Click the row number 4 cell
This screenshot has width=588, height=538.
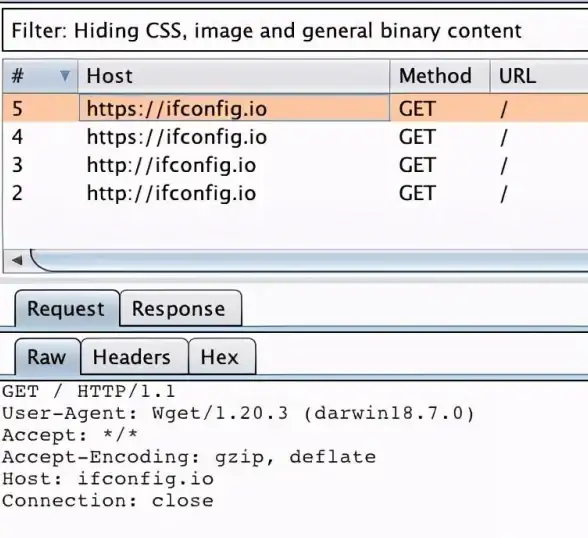[18, 137]
